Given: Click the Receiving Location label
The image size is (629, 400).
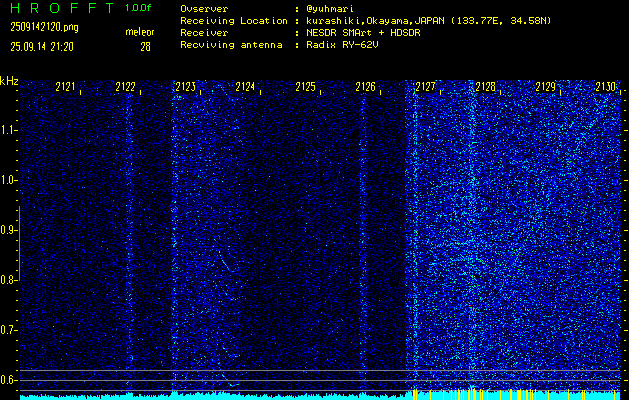Looking at the screenshot, I should coord(234,21).
